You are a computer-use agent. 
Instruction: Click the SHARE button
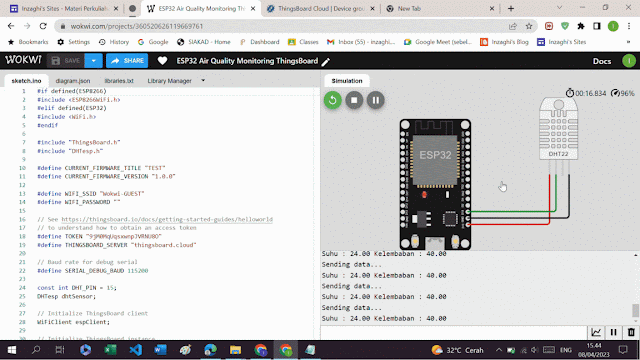coord(127,61)
